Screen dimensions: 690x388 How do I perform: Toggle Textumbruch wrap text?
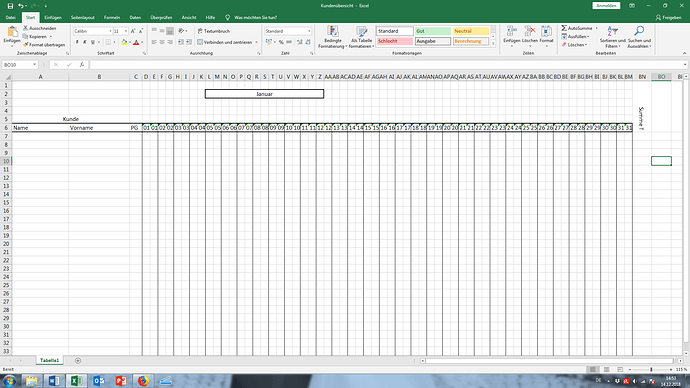click(214, 31)
